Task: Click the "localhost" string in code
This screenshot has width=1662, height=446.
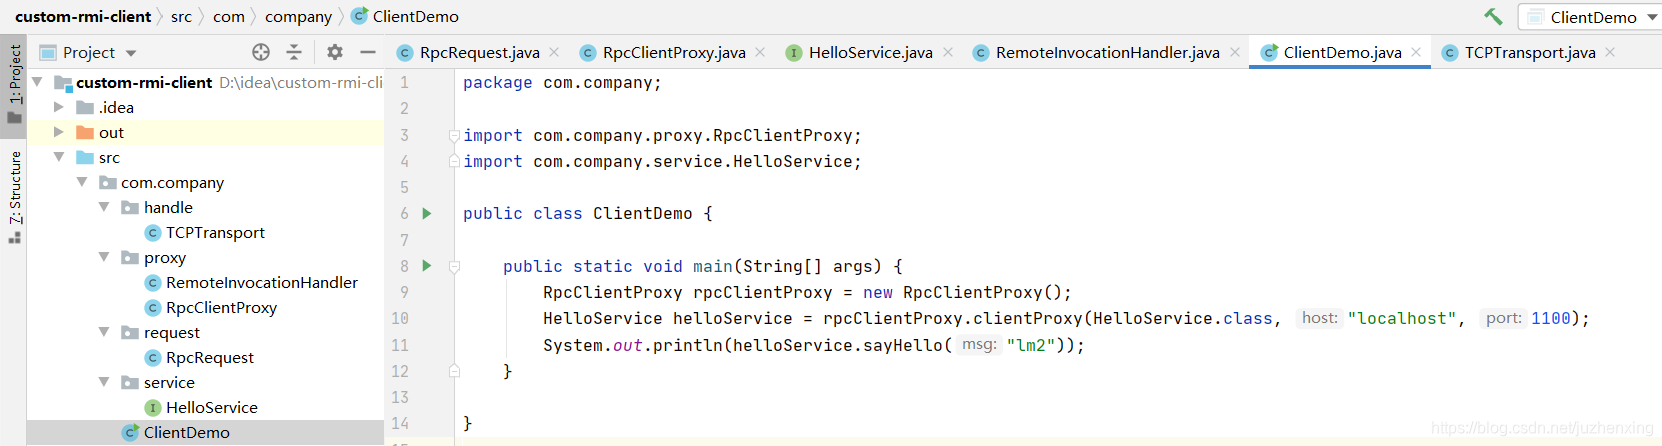Action: 1402,318
